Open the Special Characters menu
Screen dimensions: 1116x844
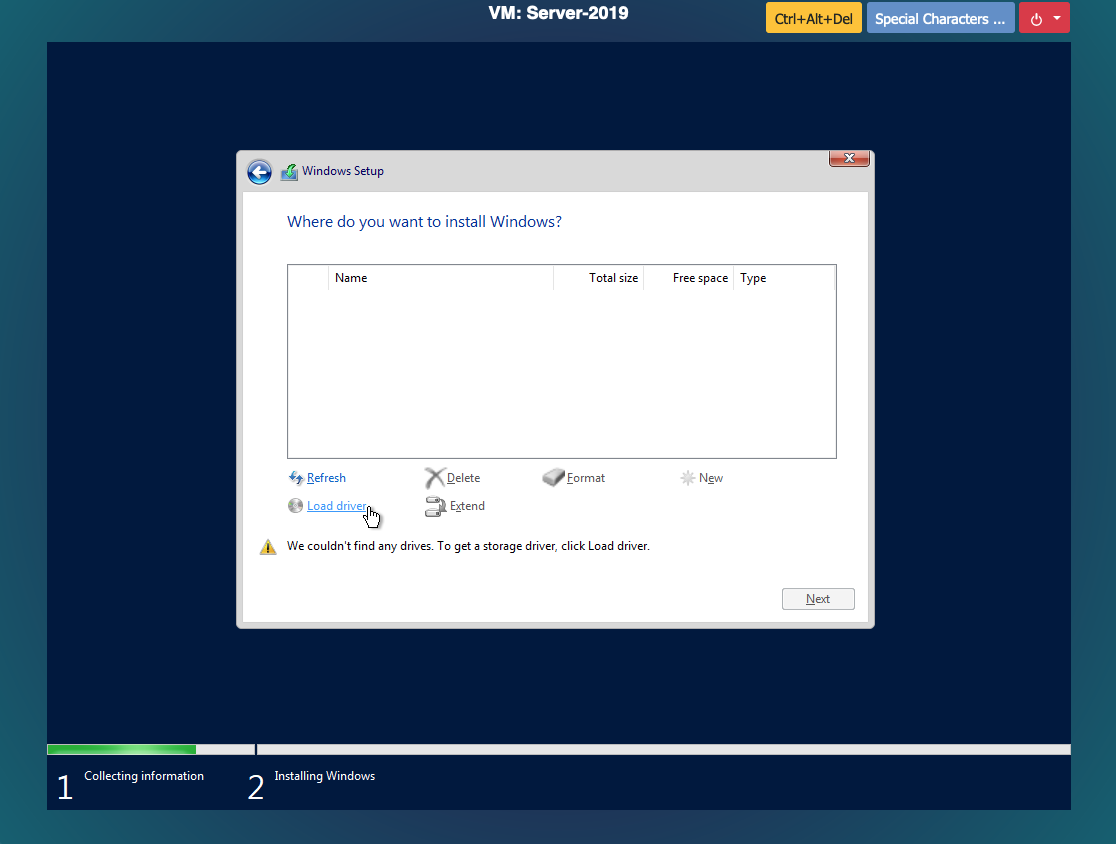(x=940, y=19)
